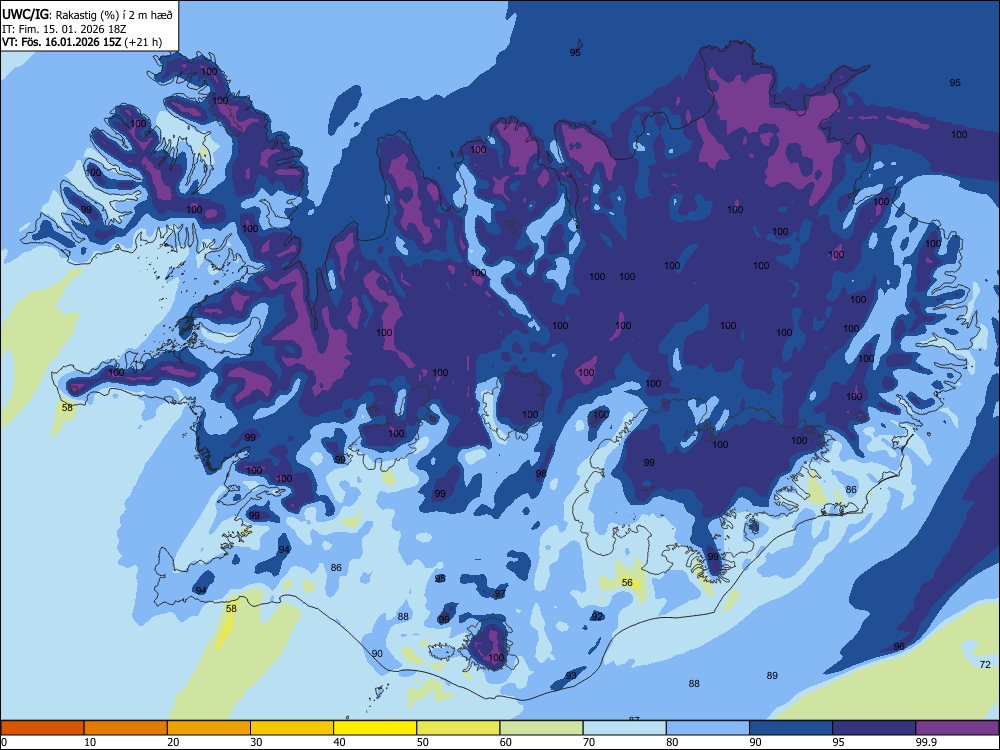This screenshot has height=750, width=1000.
Task: Click the golden 30–40 legend swatch
Action: pos(292,728)
